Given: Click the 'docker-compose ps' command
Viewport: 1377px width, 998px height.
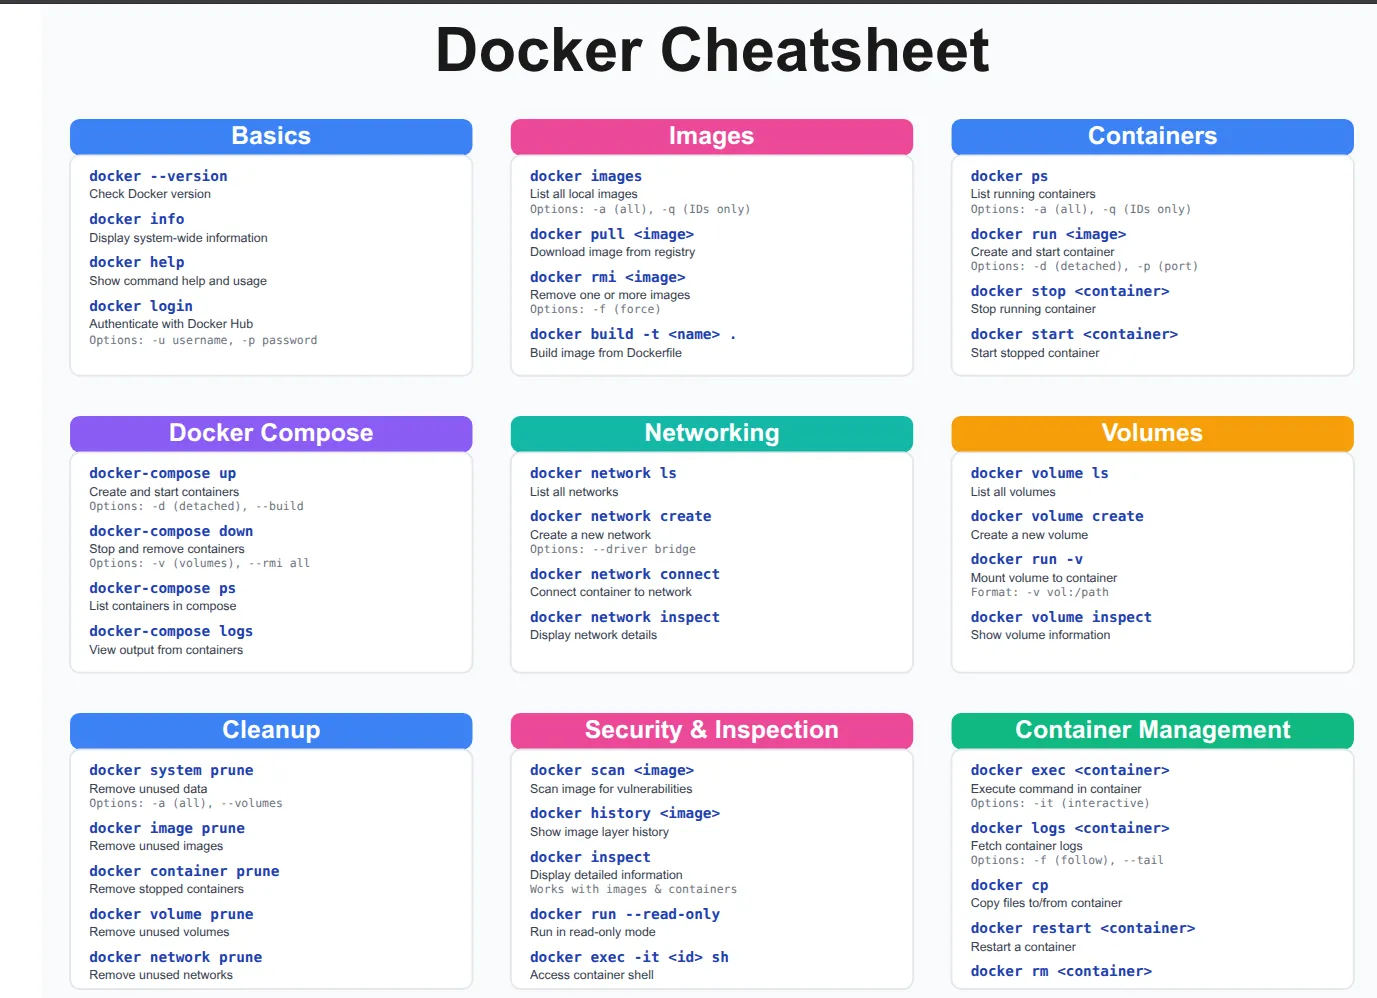Looking at the screenshot, I should 163,588.
